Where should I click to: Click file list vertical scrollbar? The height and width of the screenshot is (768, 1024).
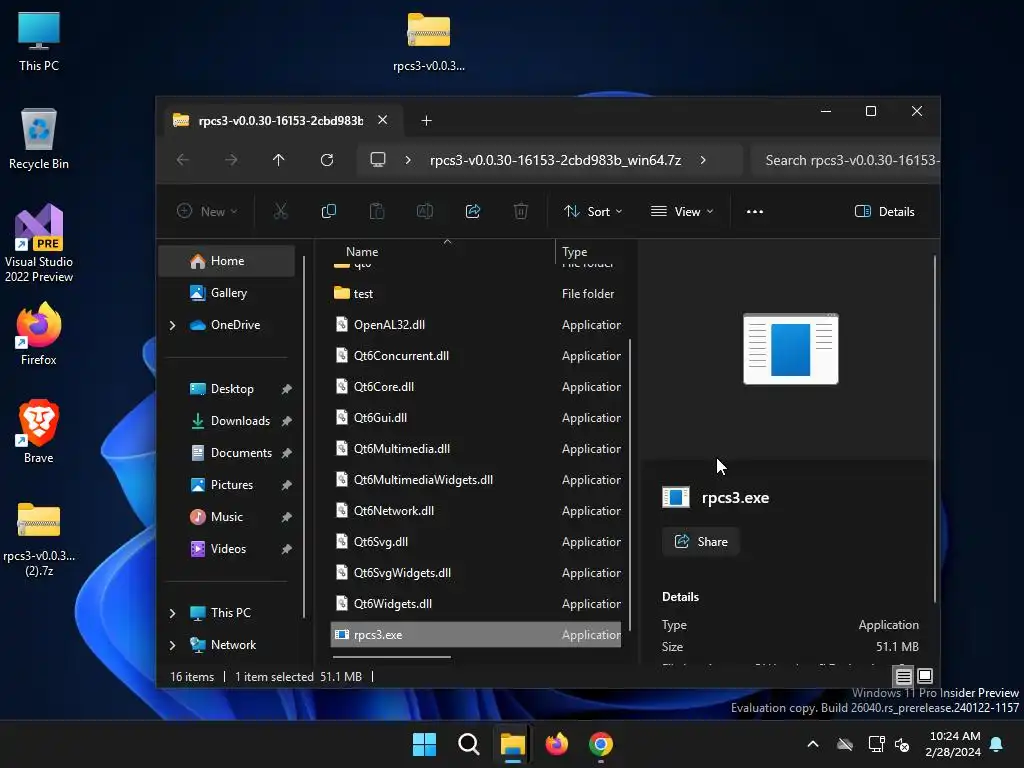(x=630, y=483)
